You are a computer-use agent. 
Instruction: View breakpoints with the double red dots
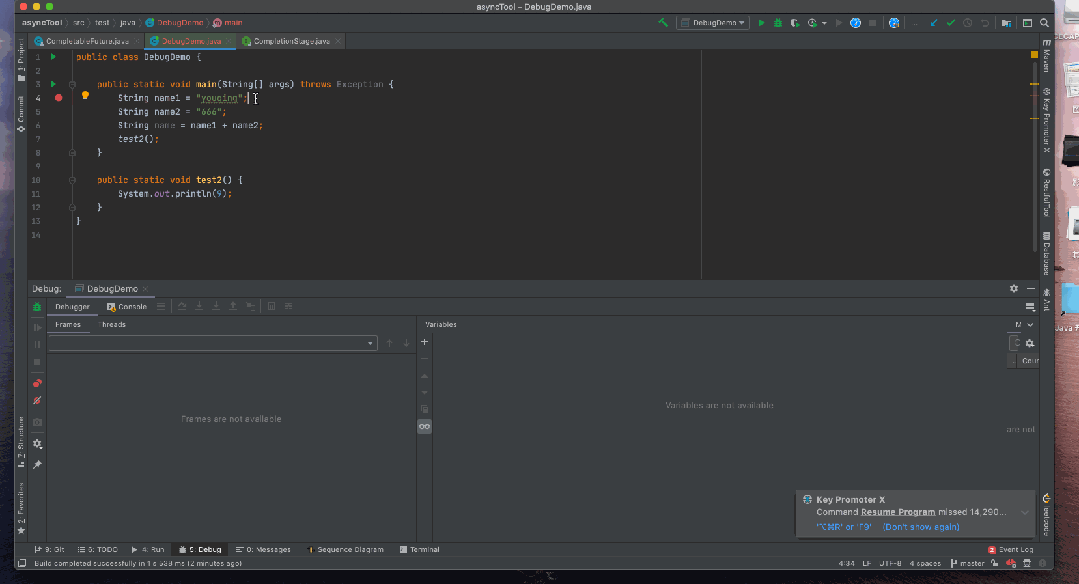click(37, 383)
